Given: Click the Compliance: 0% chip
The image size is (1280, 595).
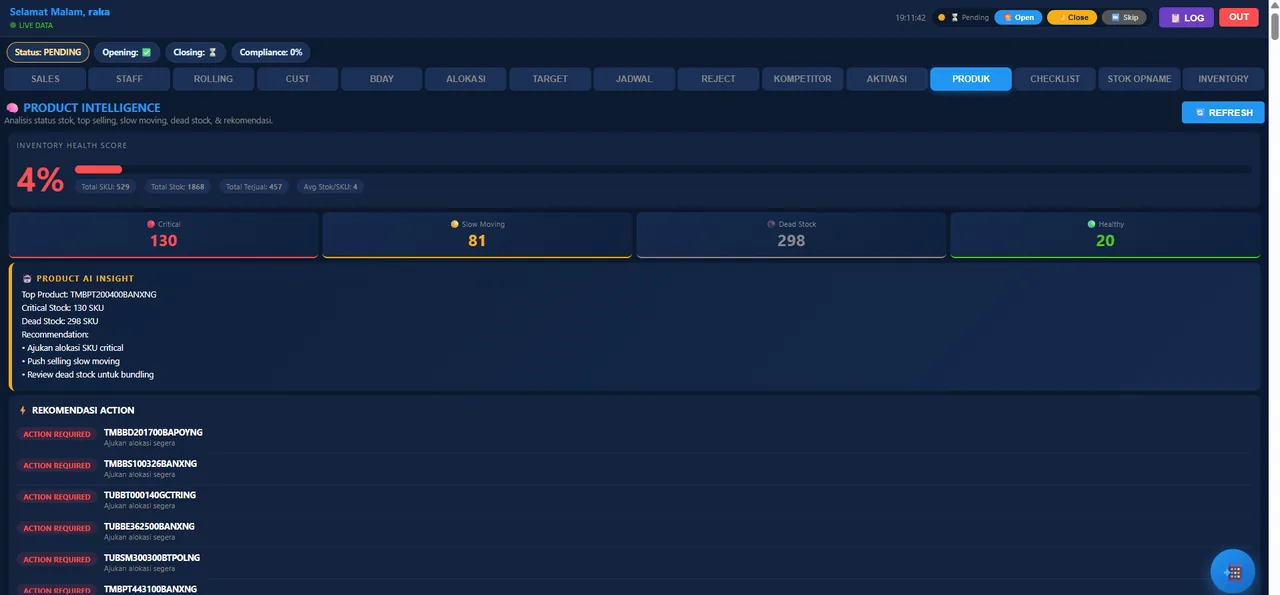Looking at the screenshot, I should pyautogui.click(x=271, y=52).
